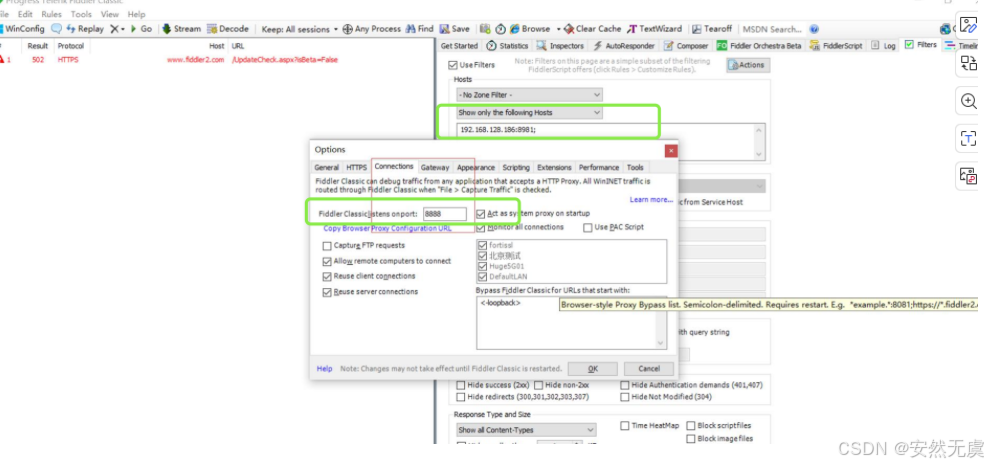Click the magnifier zoom-in icon in right sidebar
Viewport: 988px width, 466px height.
[968, 101]
